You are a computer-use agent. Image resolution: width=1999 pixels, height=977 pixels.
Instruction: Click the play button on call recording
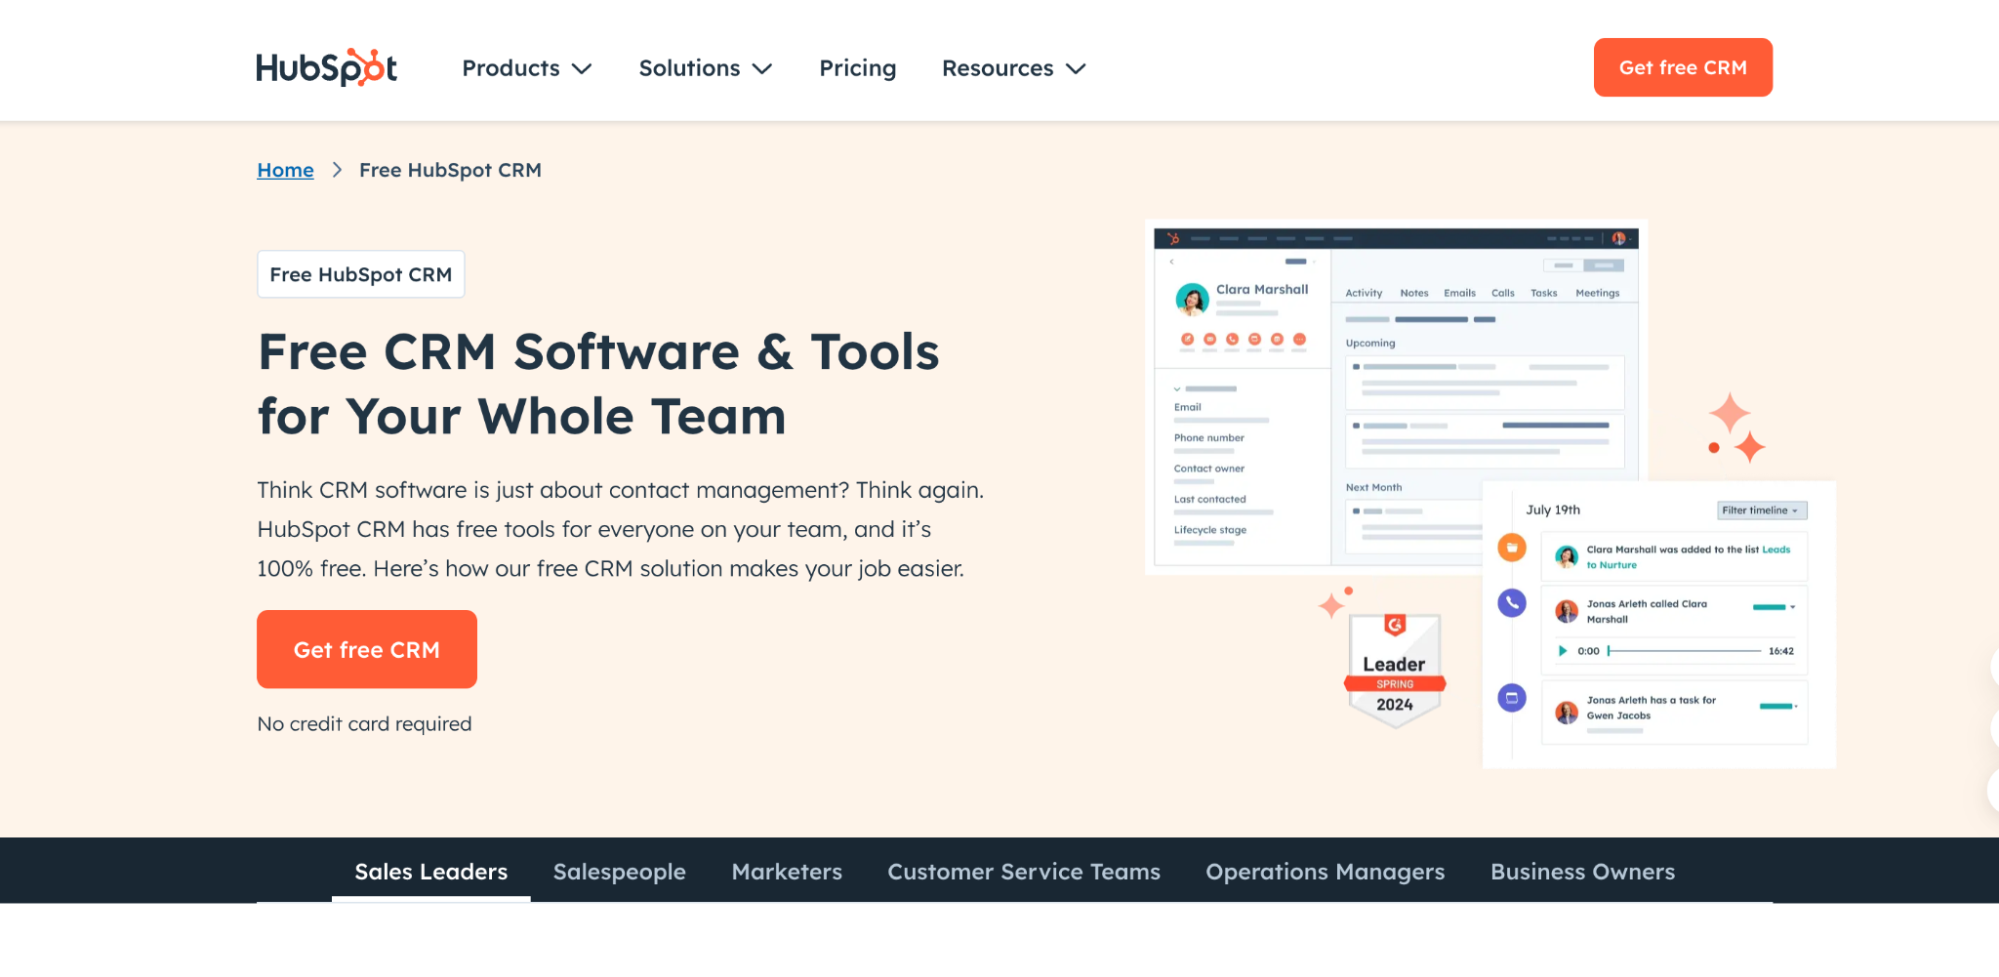1562,651
